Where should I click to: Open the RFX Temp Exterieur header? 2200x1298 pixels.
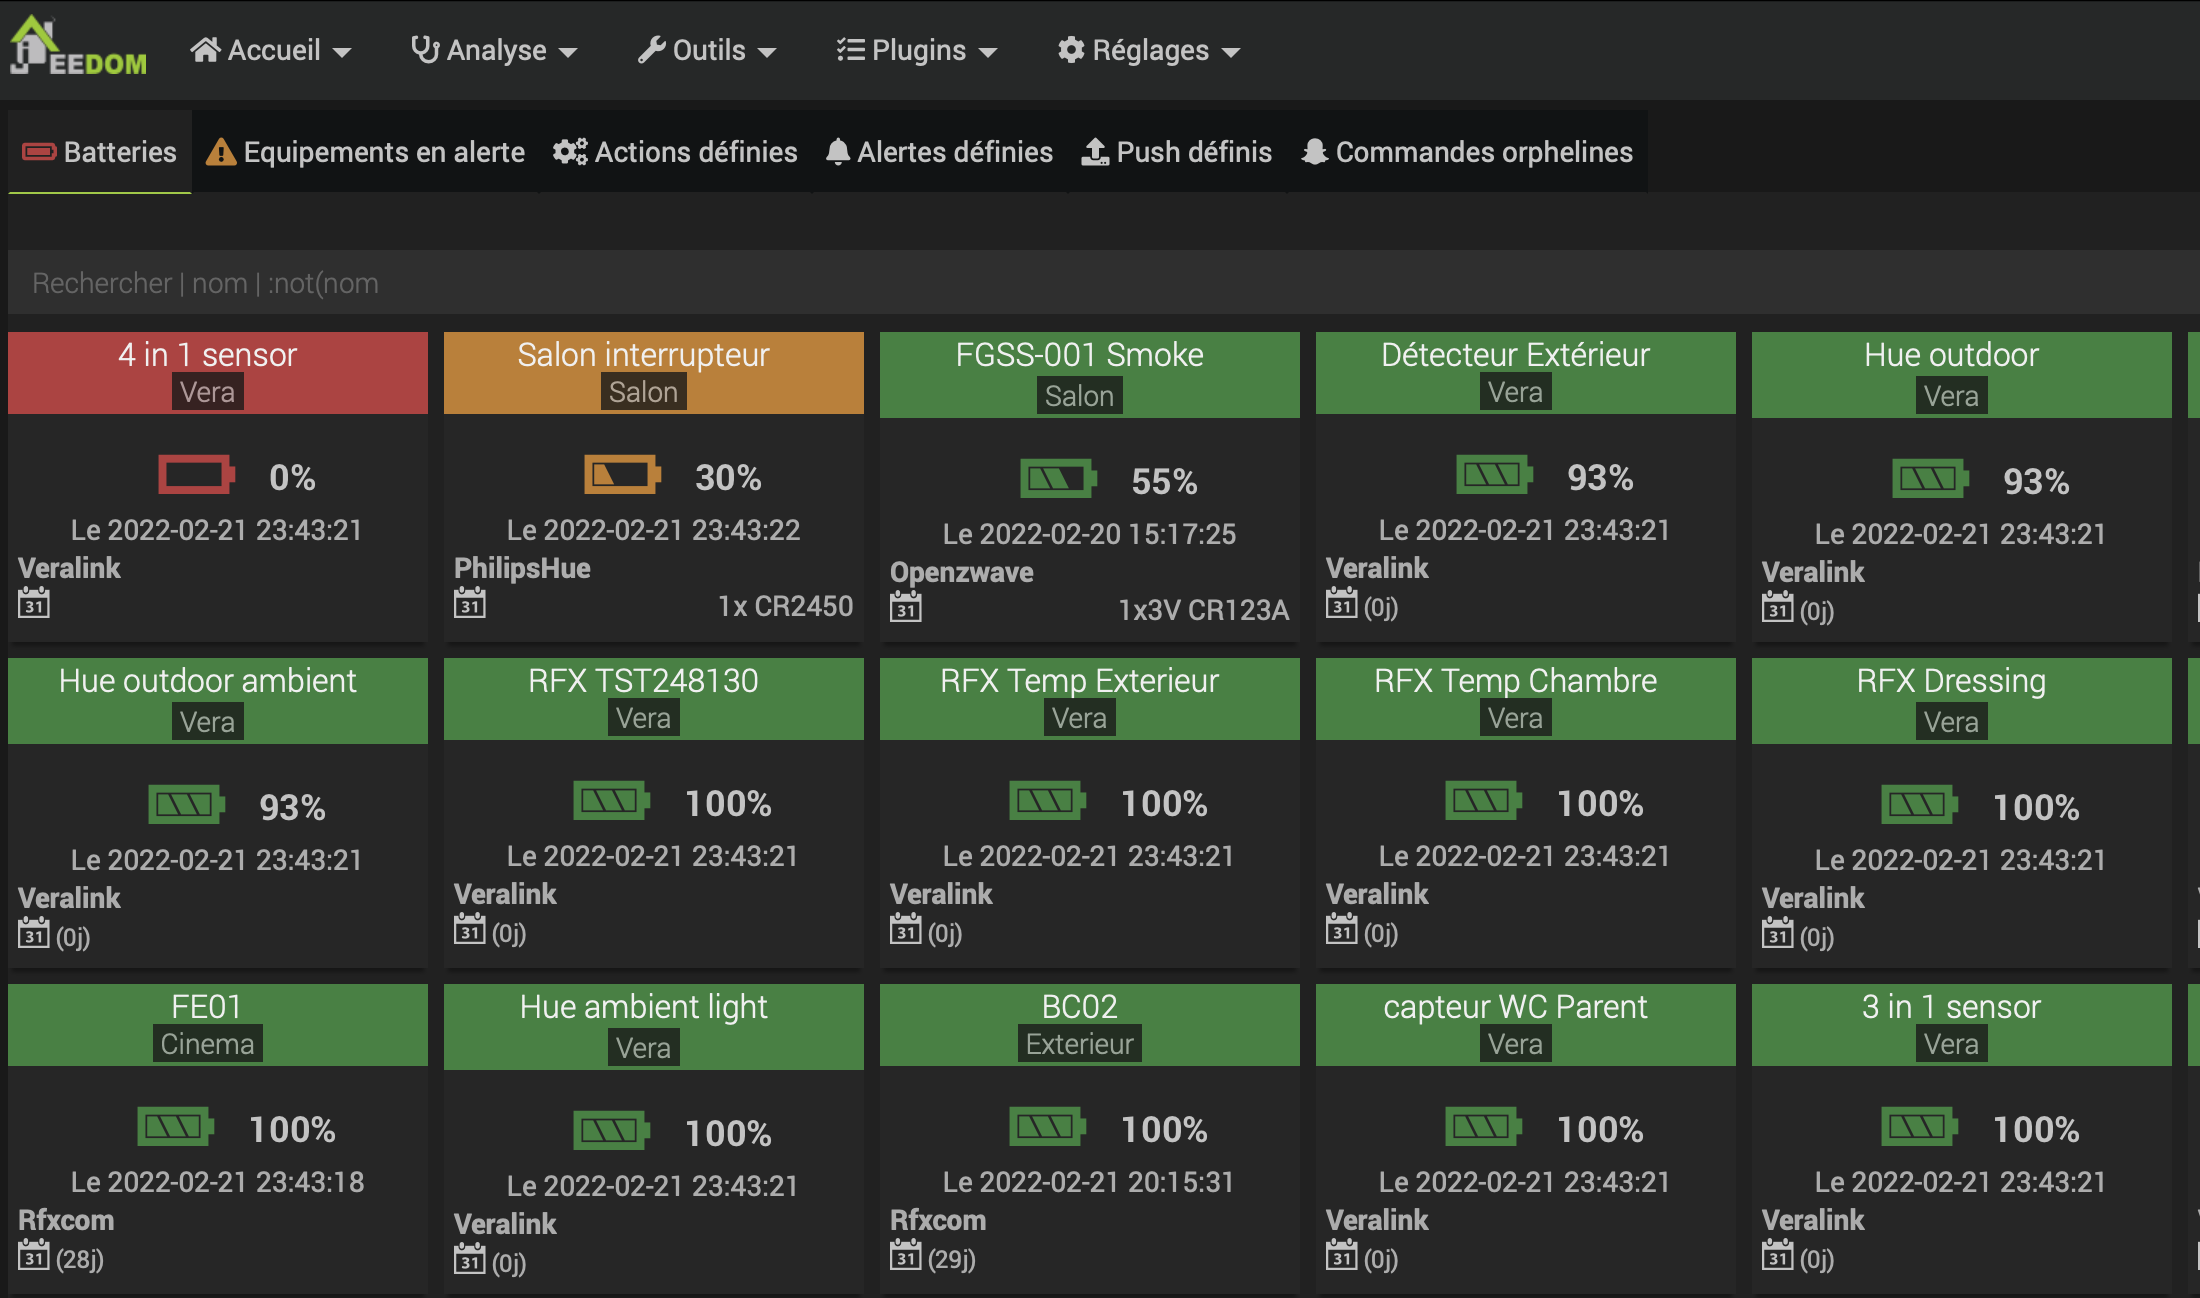point(1090,699)
